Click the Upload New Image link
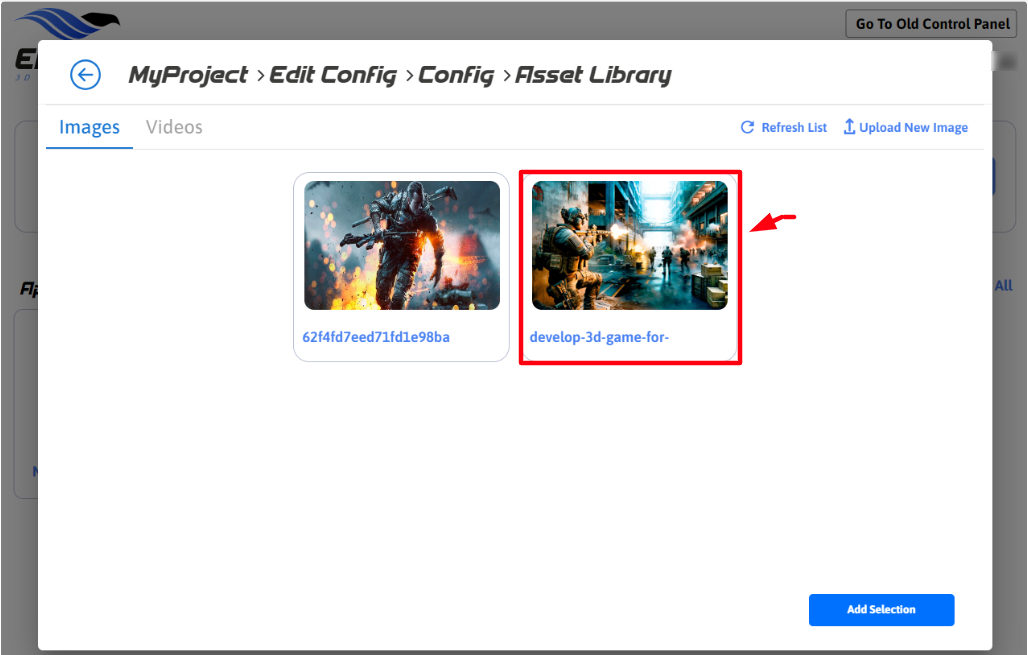This screenshot has height=655, width=1028. coord(913,128)
